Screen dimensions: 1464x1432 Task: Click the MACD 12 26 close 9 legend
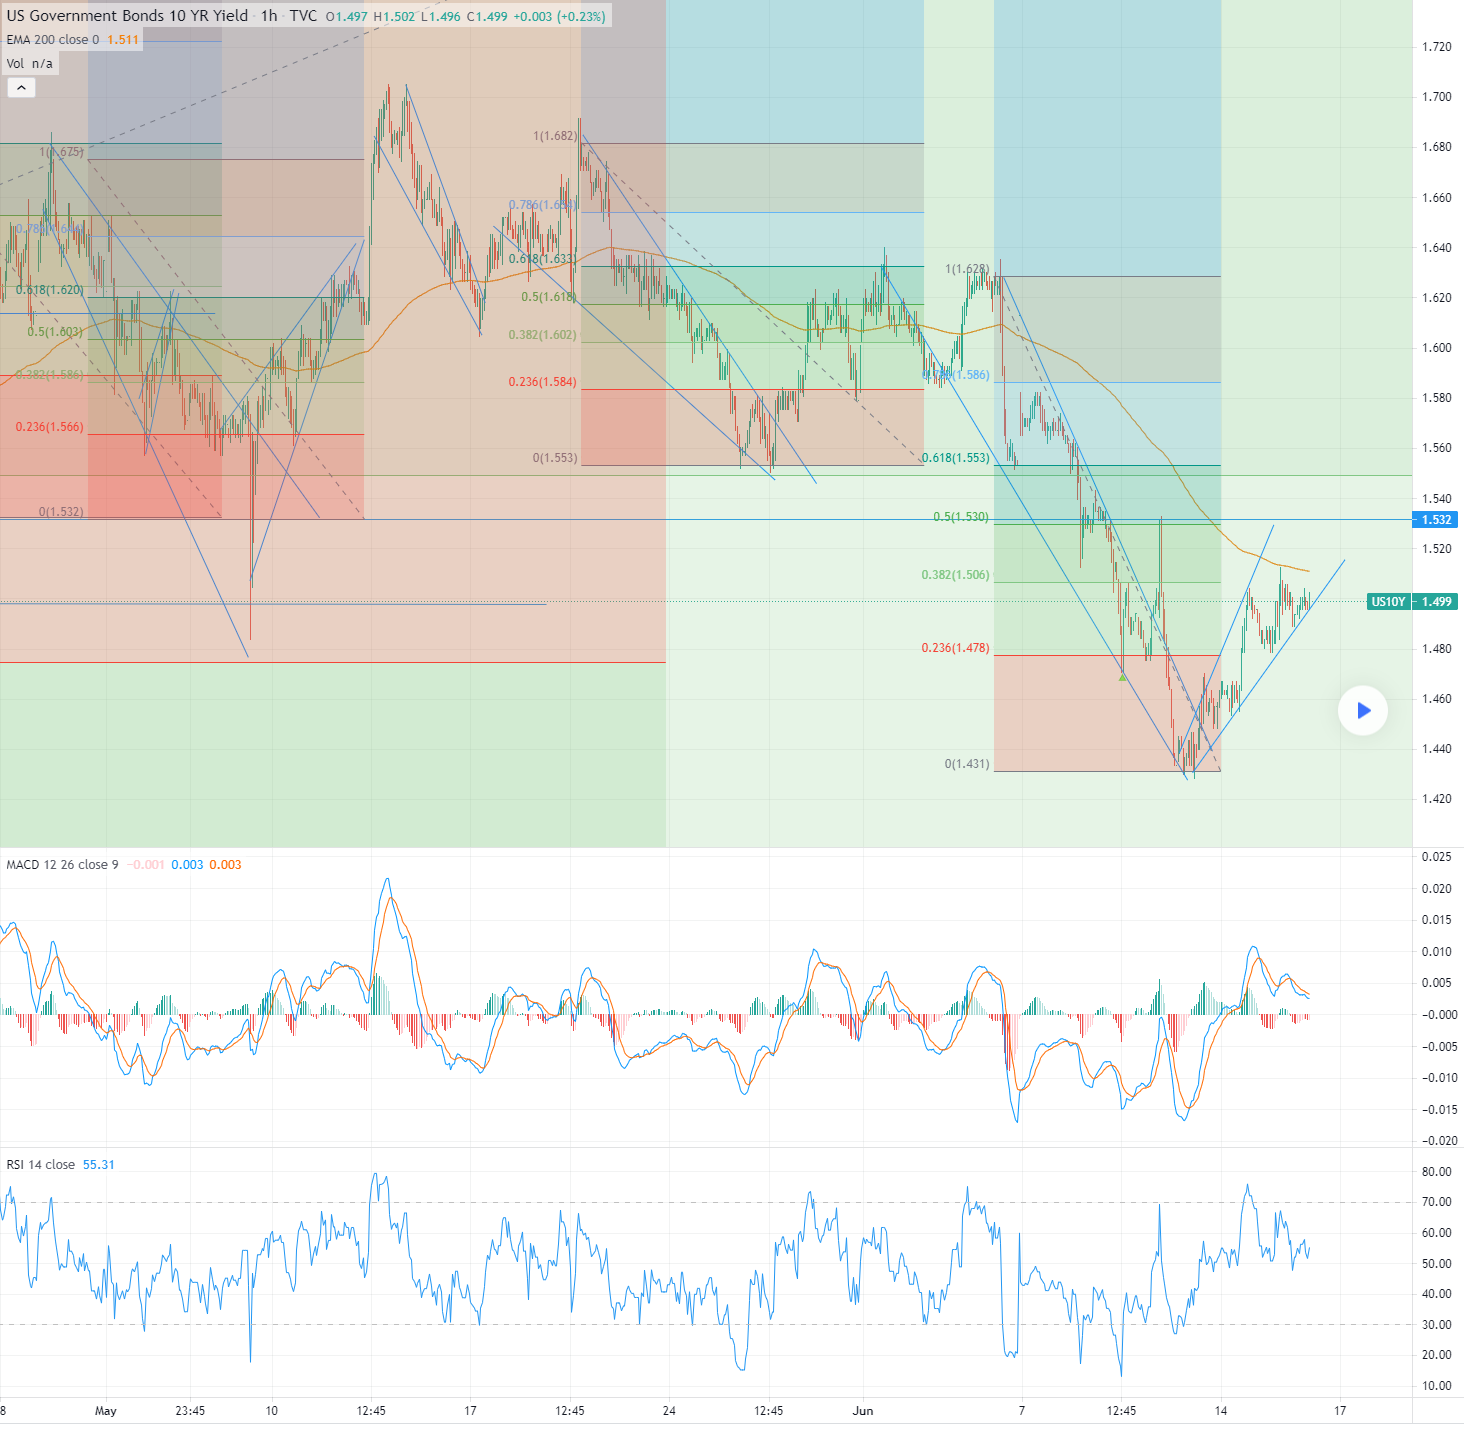(62, 865)
